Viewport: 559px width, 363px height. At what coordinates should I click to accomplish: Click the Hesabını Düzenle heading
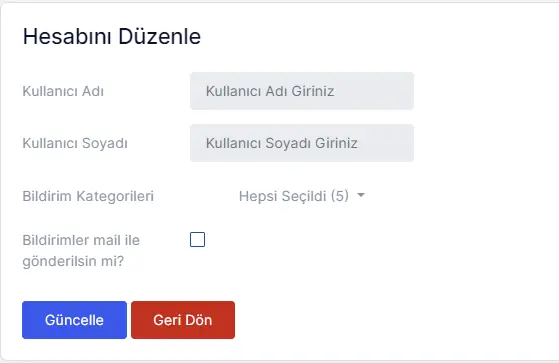tap(112, 36)
